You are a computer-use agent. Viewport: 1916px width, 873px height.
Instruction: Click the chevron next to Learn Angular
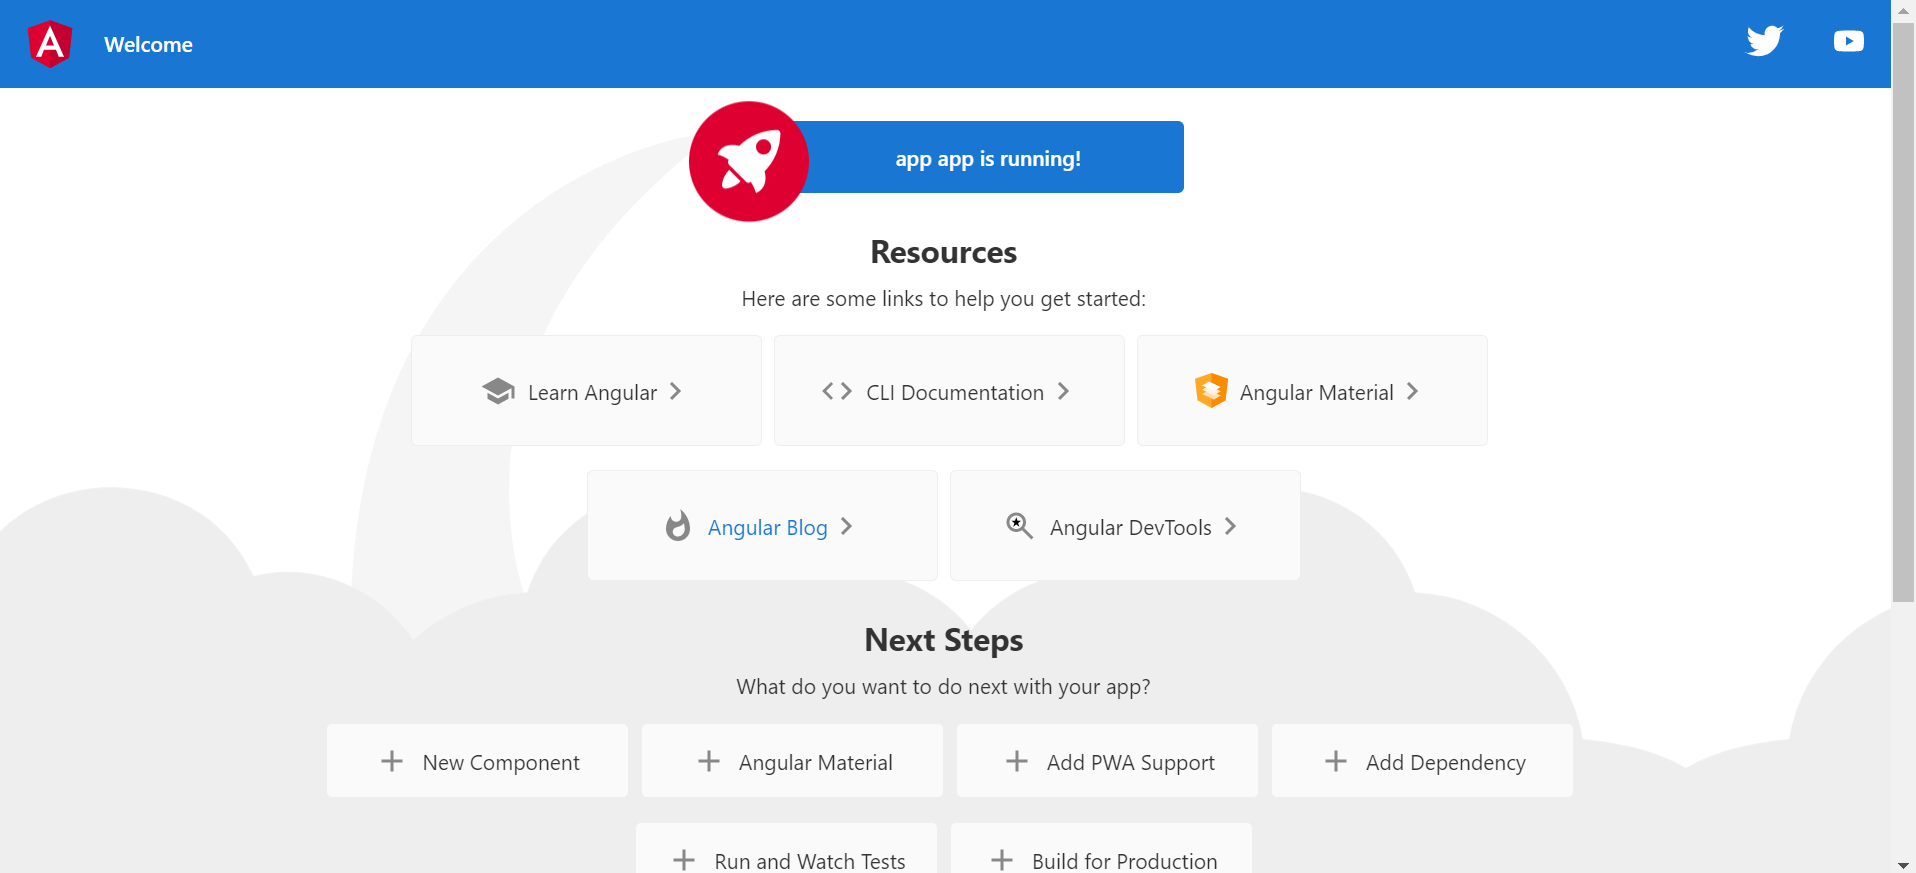coord(676,391)
